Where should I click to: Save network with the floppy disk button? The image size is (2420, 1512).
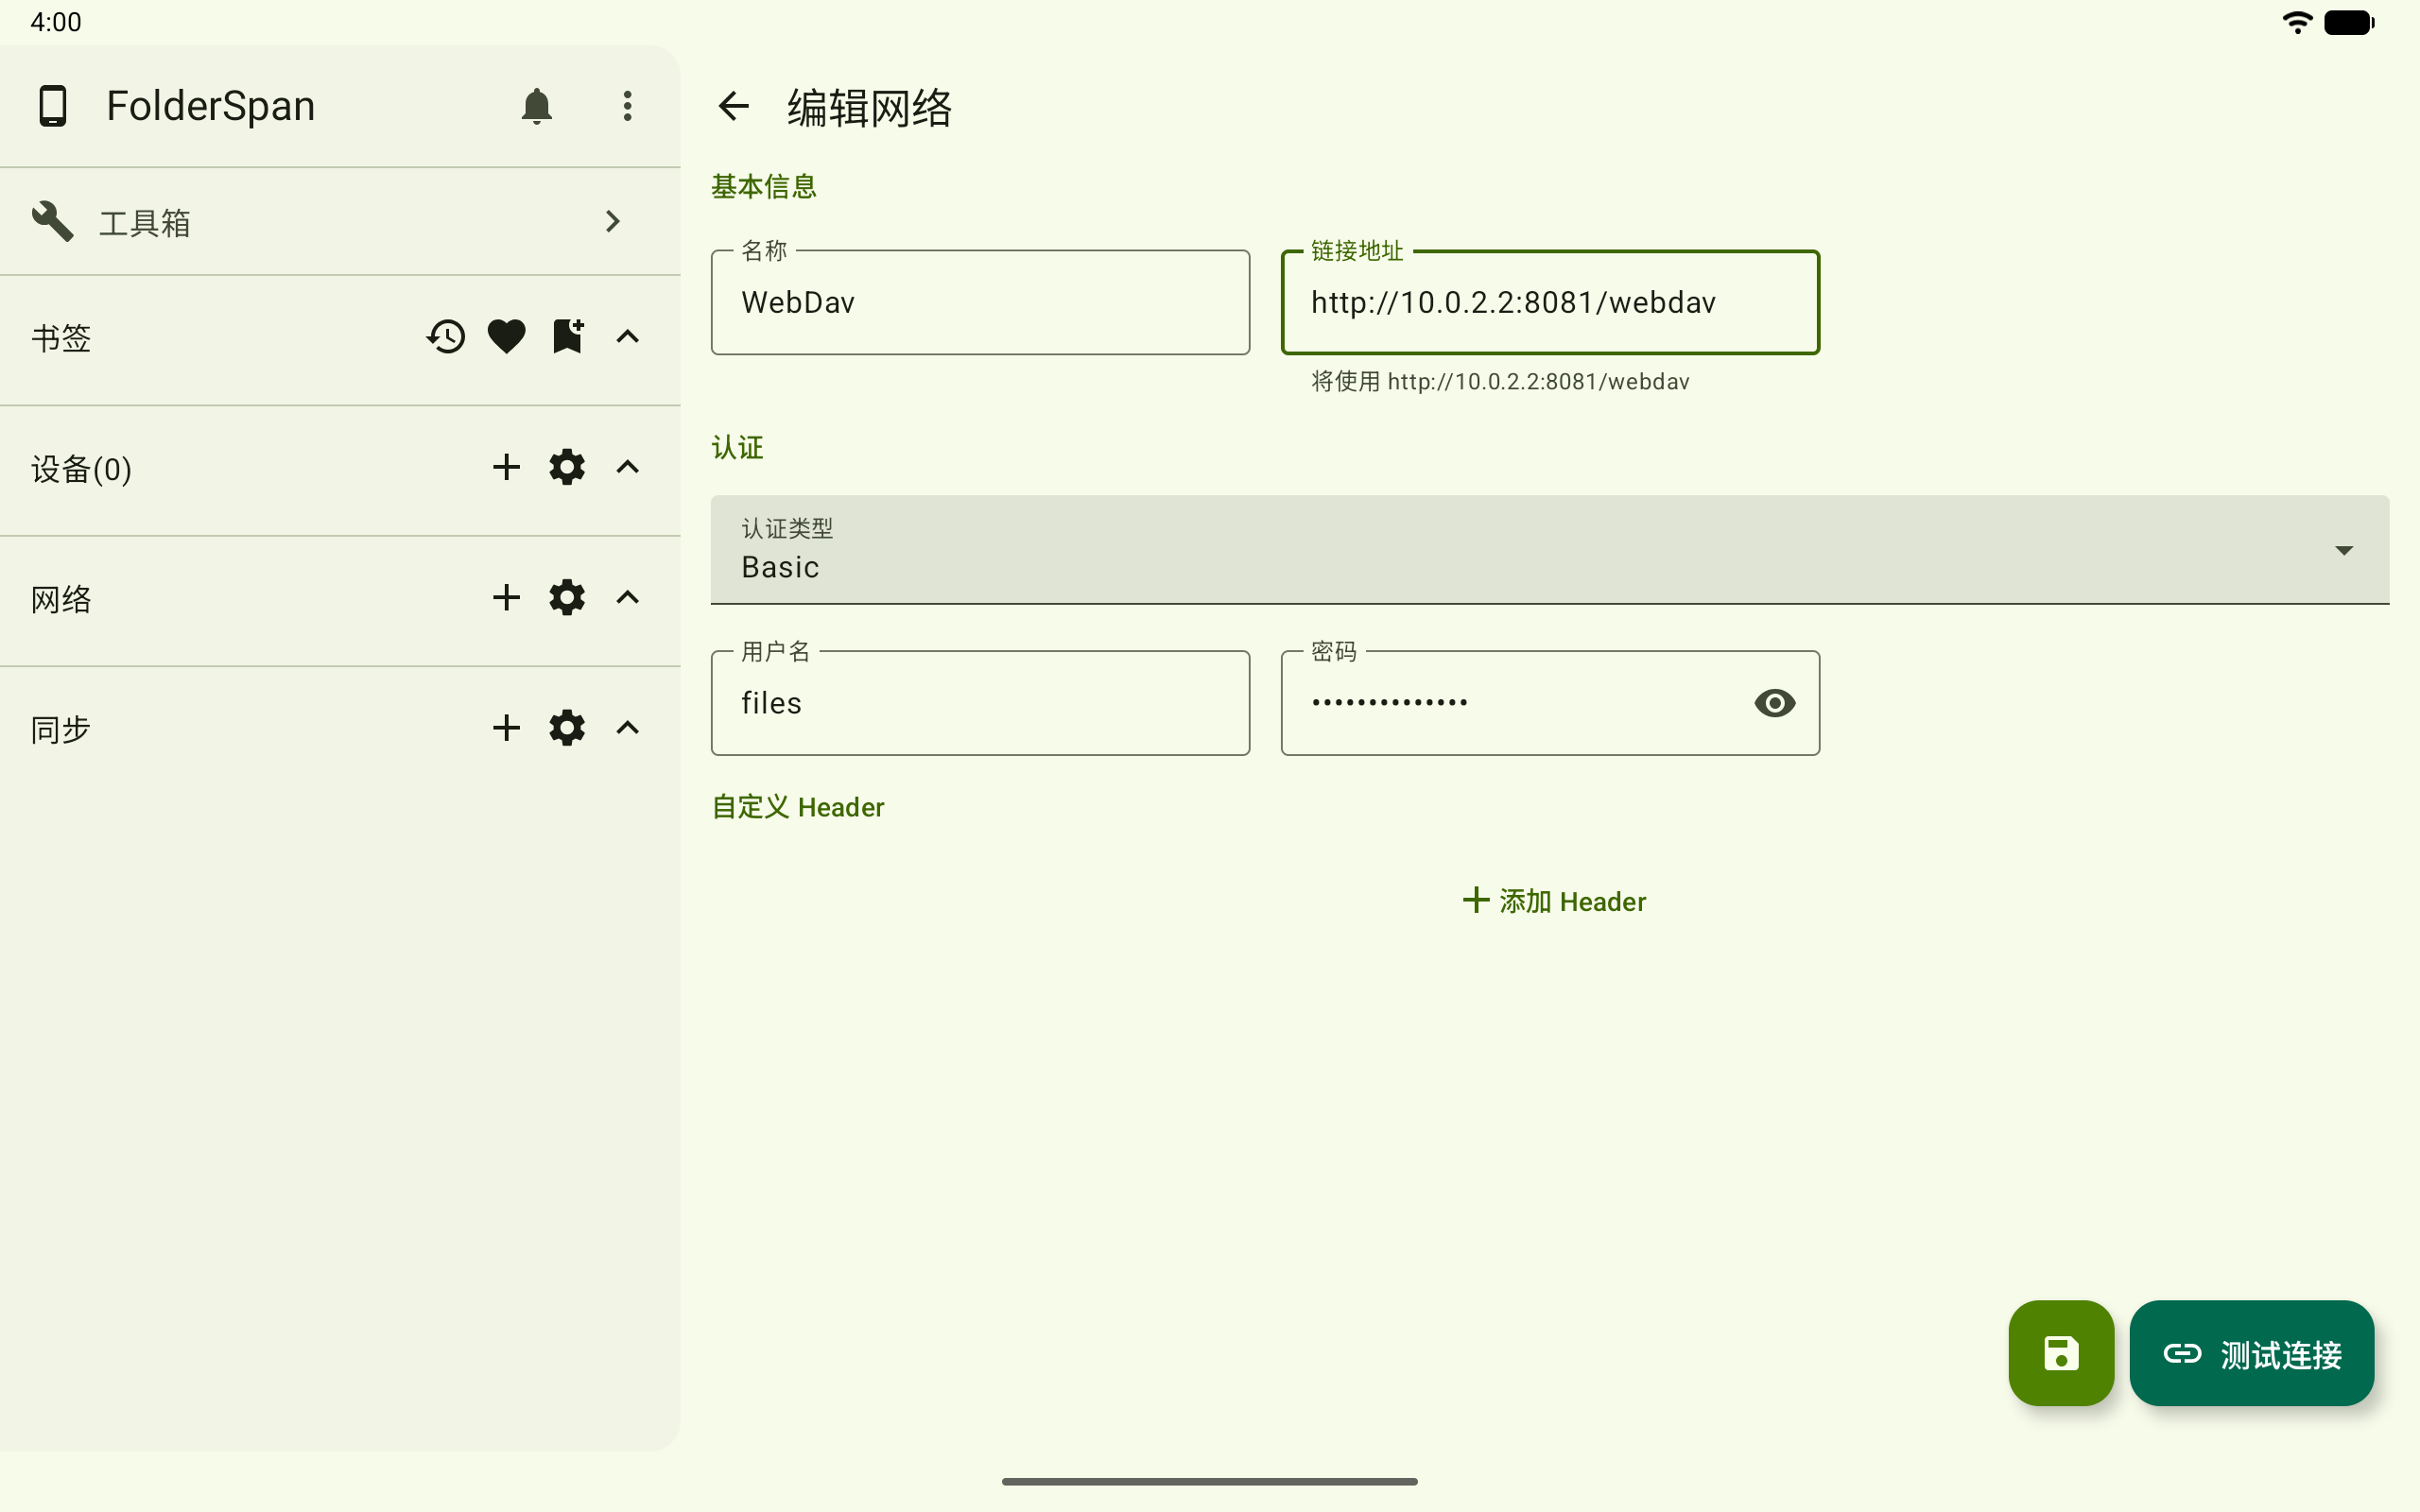pos(2061,1353)
